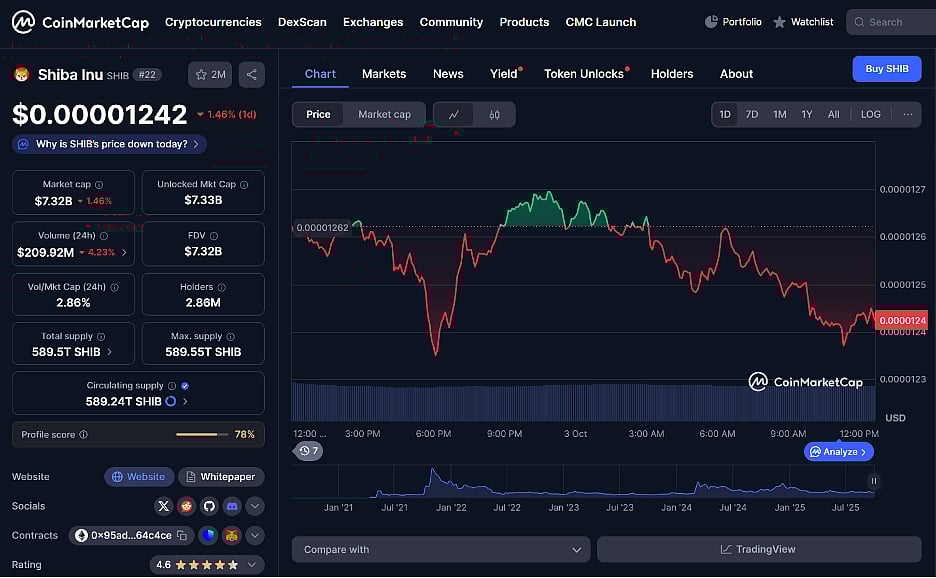The image size is (936, 578).
Task: Open the Compare with dropdown
Action: pyautogui.click(x=440, y=549)
